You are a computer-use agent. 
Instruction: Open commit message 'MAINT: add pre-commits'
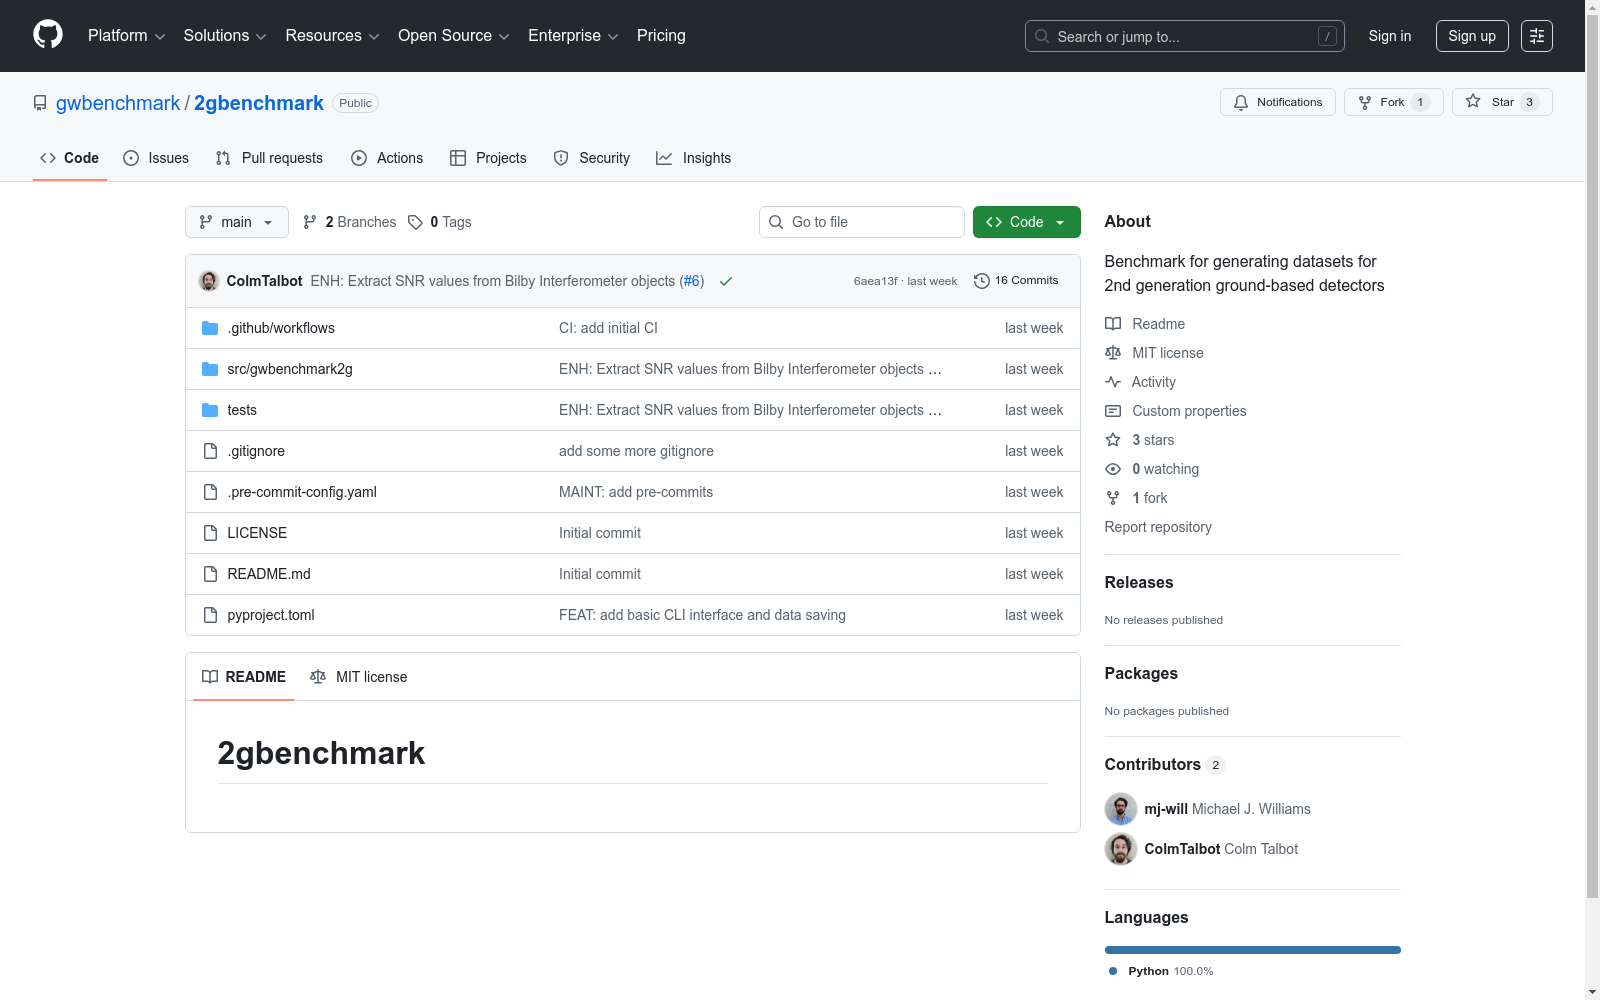click(x=636, y=492)
